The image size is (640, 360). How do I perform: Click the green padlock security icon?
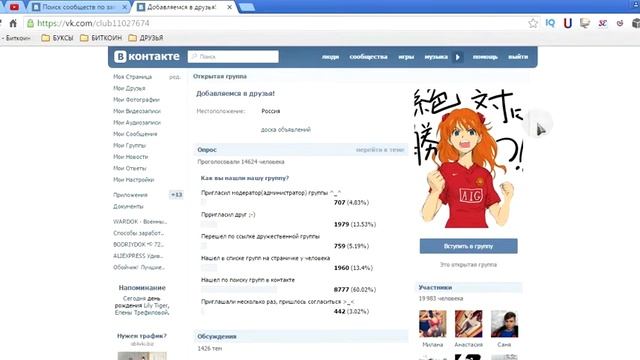(30, 23)
